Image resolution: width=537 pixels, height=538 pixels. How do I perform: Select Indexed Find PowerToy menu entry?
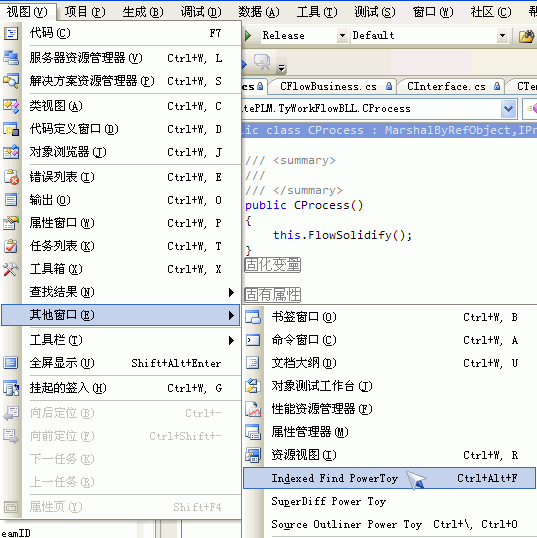pyautogui.click(x=389, y=478)
